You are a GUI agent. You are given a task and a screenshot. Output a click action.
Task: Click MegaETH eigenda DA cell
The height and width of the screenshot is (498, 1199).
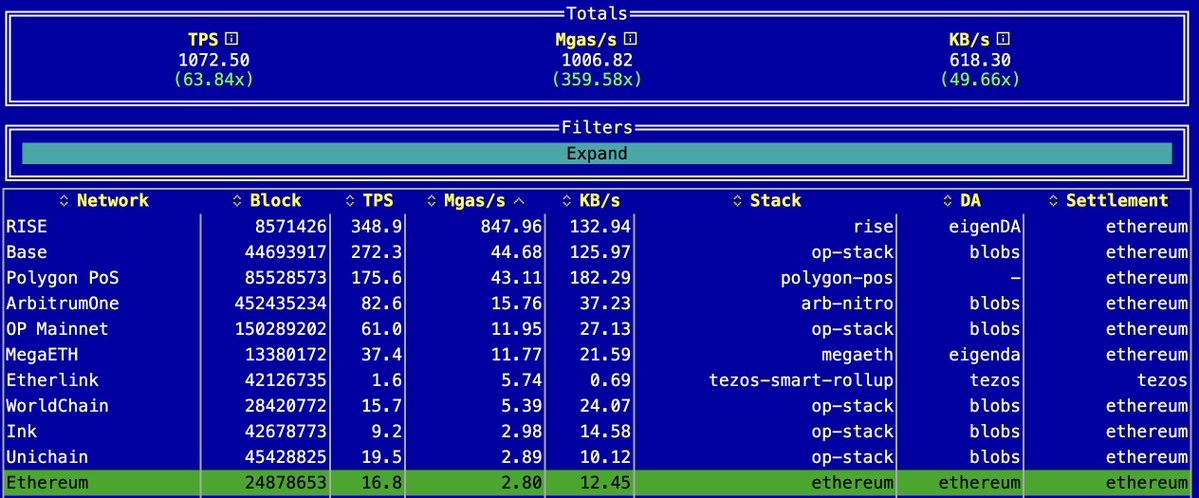click(x=985, y=355)
